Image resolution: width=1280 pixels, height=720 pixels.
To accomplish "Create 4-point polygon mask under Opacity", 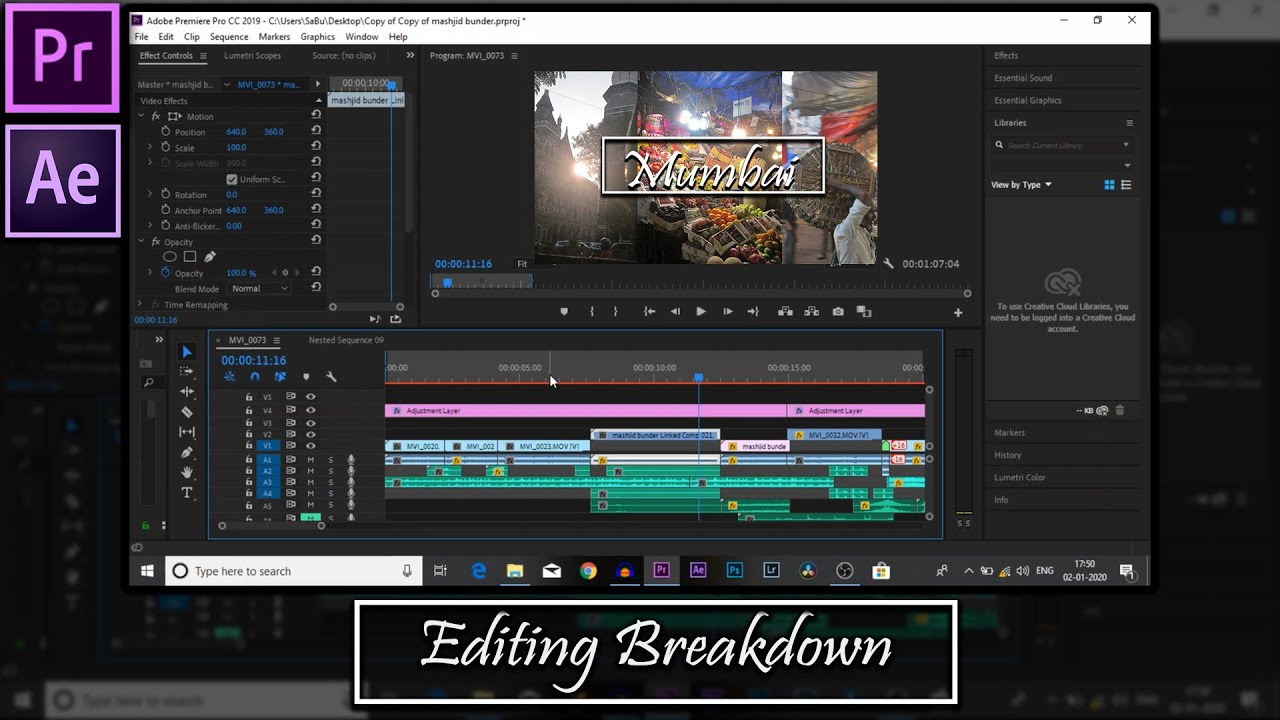I will [189, 257].
